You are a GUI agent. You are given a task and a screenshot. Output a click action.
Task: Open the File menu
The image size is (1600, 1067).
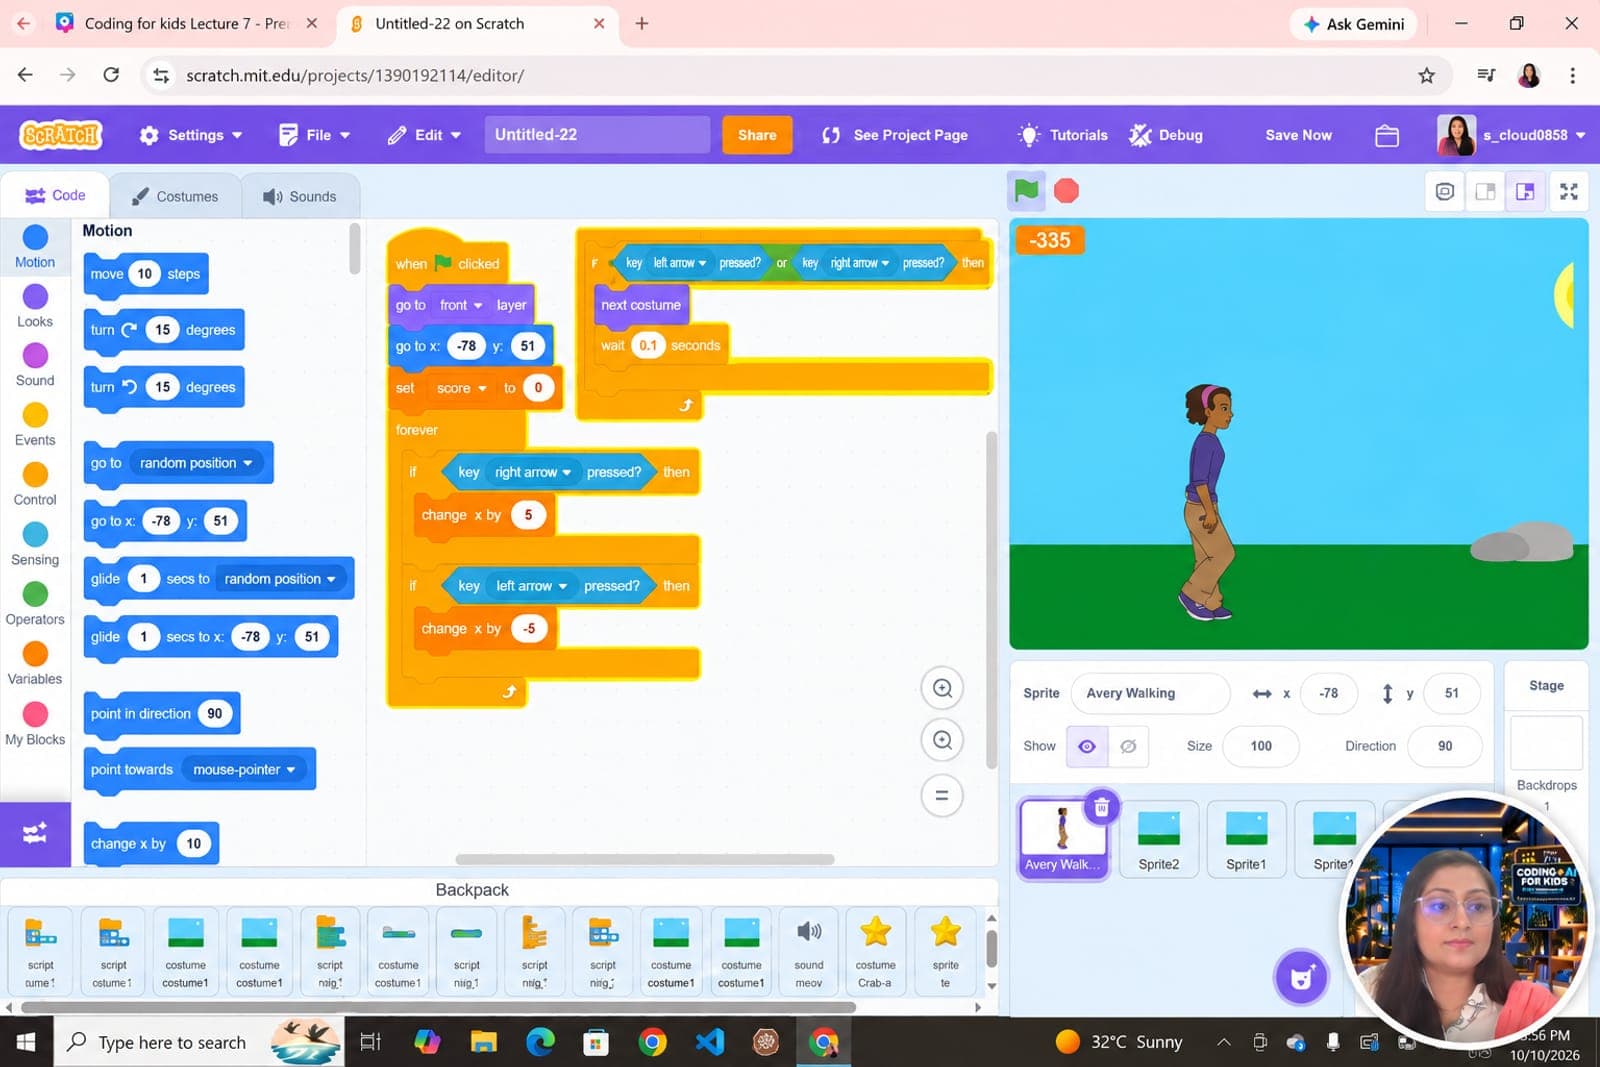[315, 135]
